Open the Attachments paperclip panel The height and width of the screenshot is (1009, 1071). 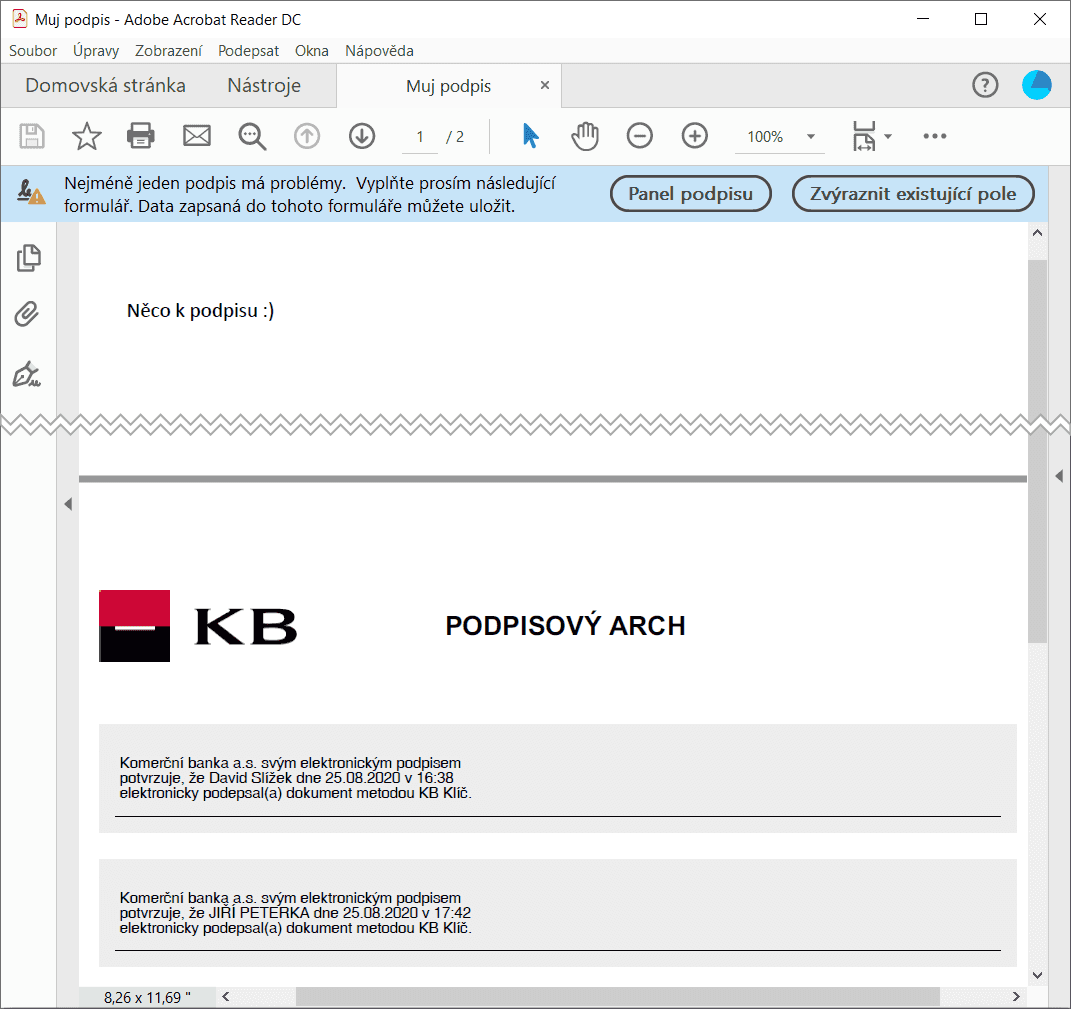27,314
